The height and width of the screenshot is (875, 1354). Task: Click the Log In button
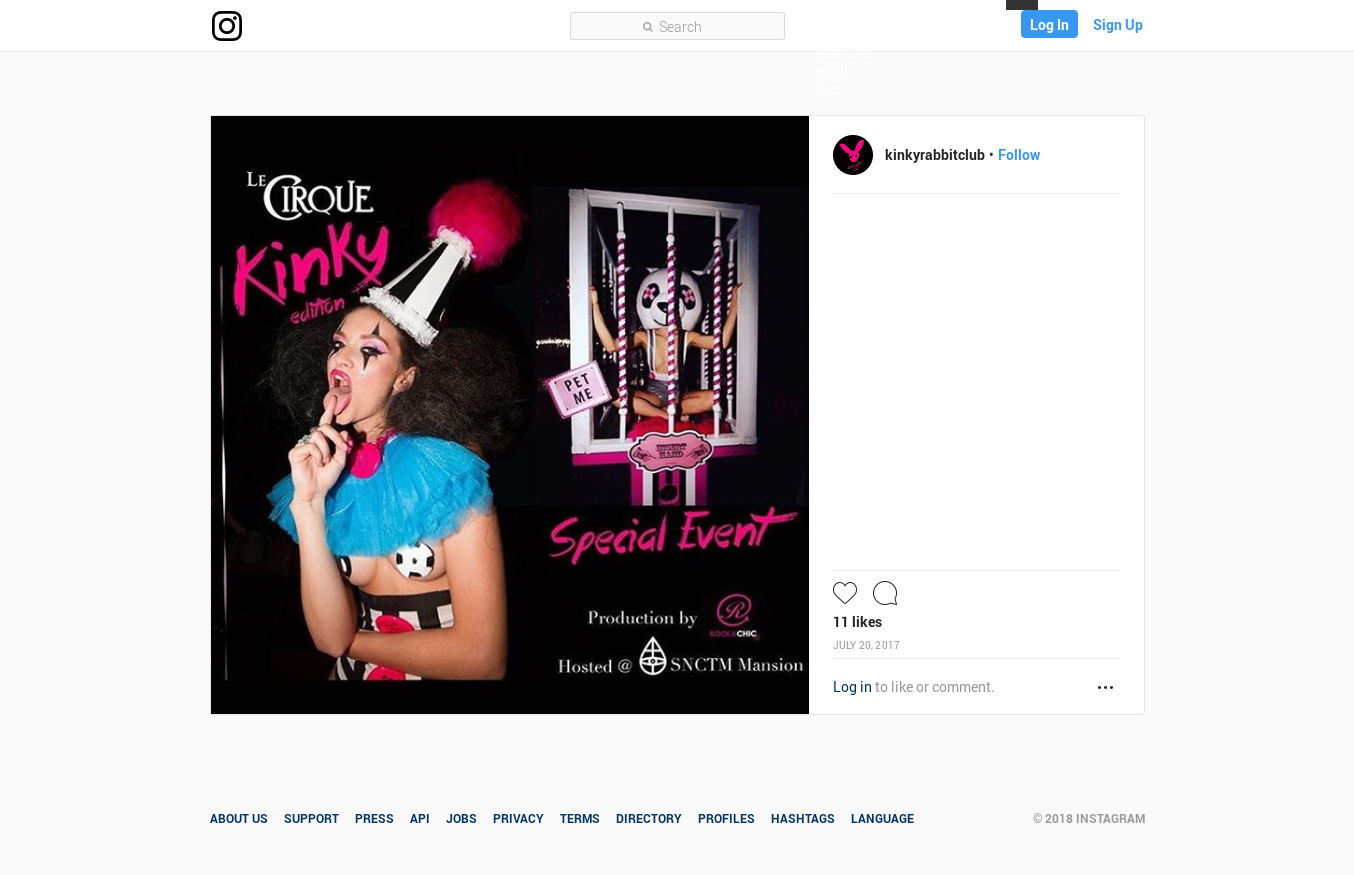pyautogui.click(x=1049, y=24)
